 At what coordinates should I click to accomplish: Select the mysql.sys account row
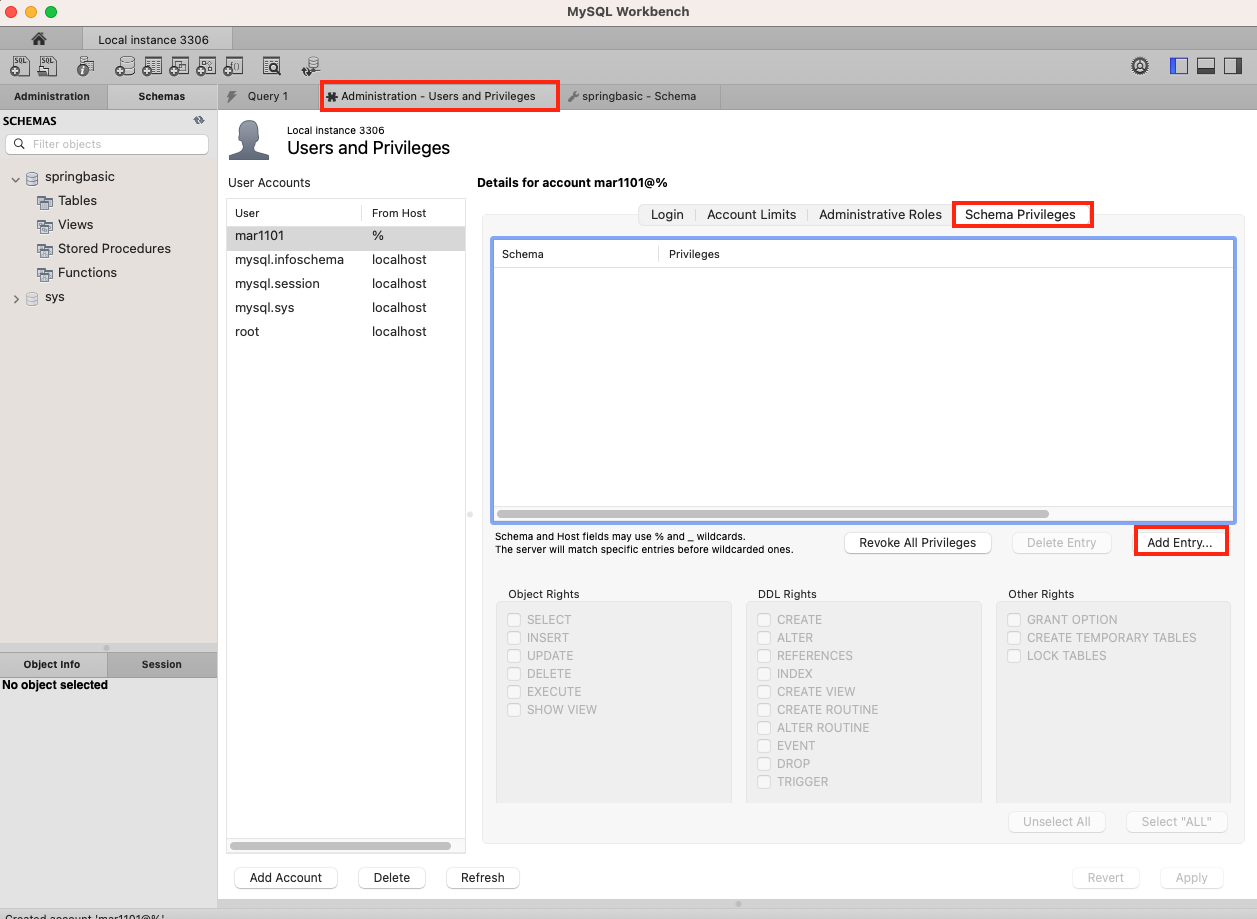pyautogui.click(x=346, y=308)
